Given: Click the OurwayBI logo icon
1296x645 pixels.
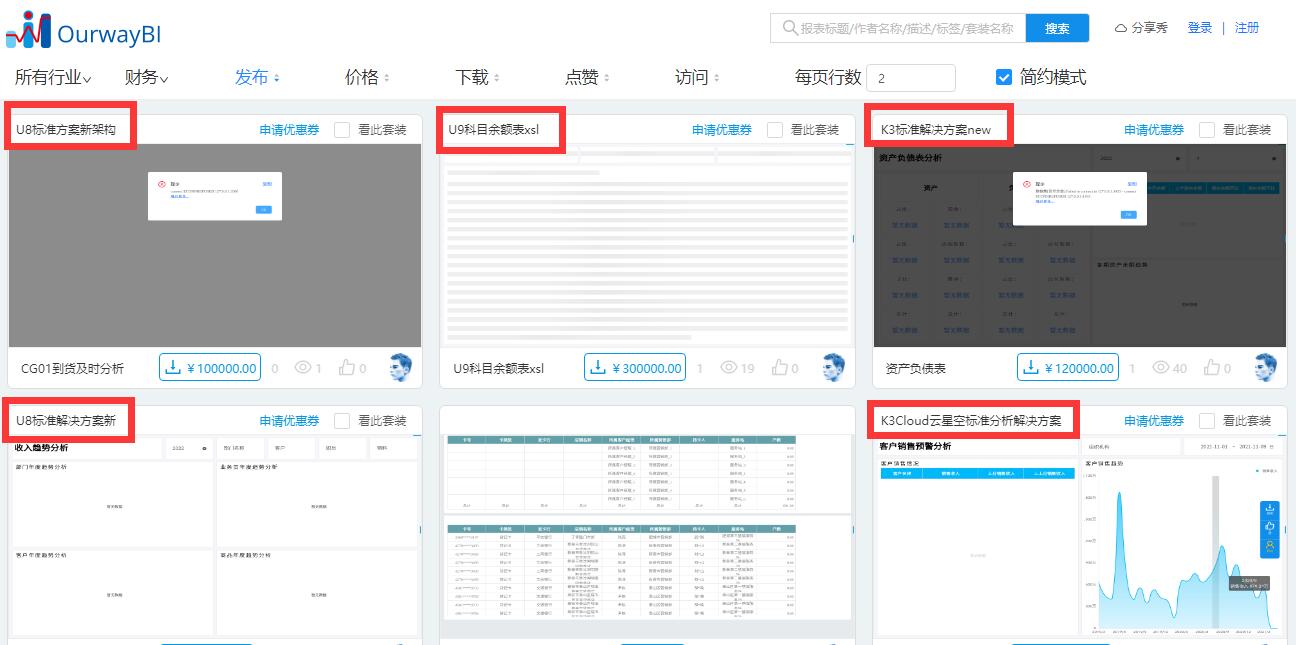Looking at the screenshot, I should point(30,28).
